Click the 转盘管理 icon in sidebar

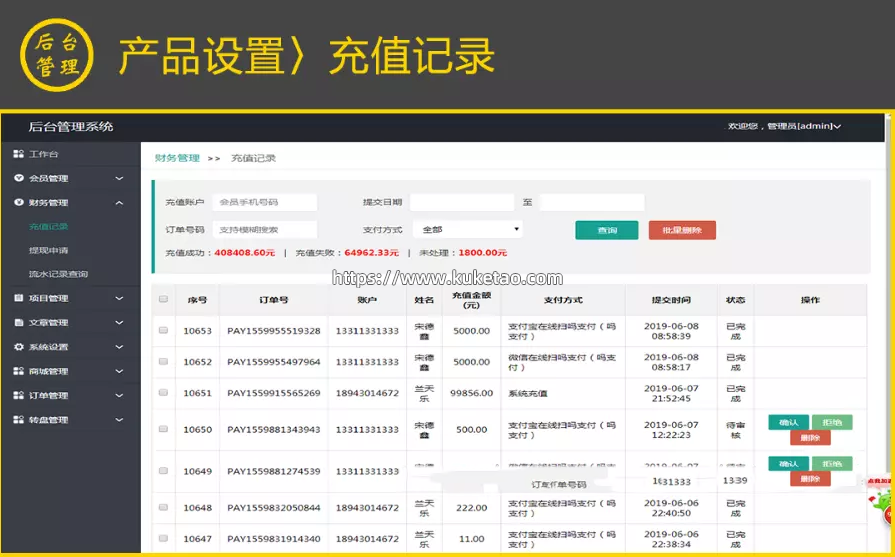click(18, 420)
